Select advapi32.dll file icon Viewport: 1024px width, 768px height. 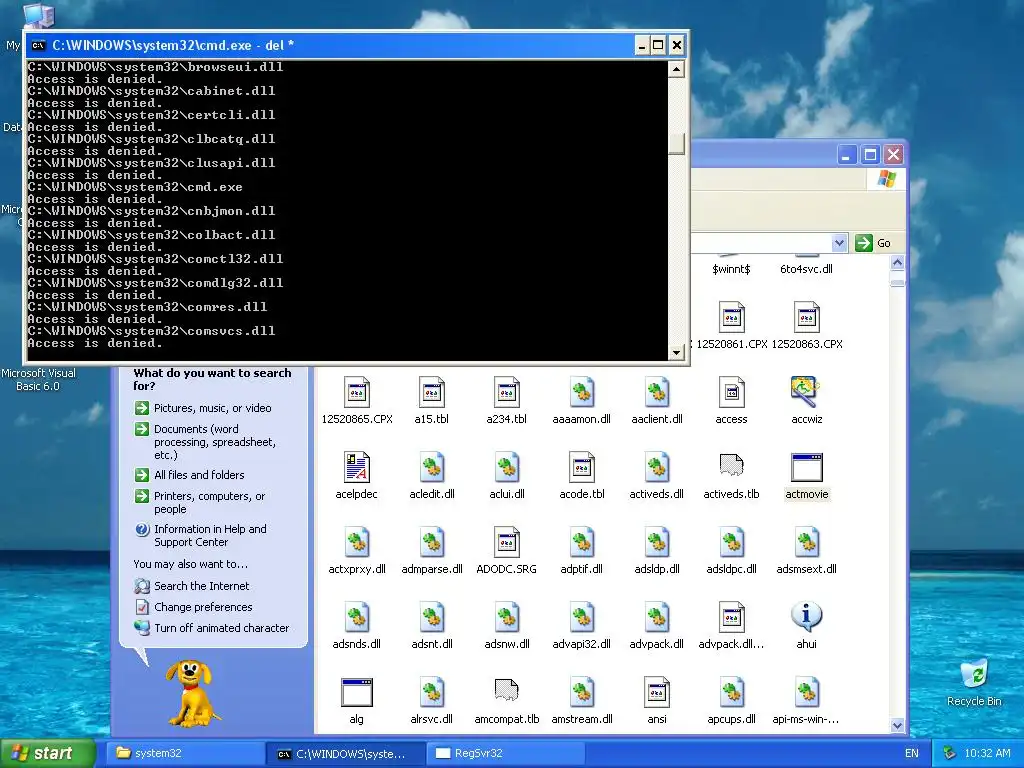click(582, 618)
